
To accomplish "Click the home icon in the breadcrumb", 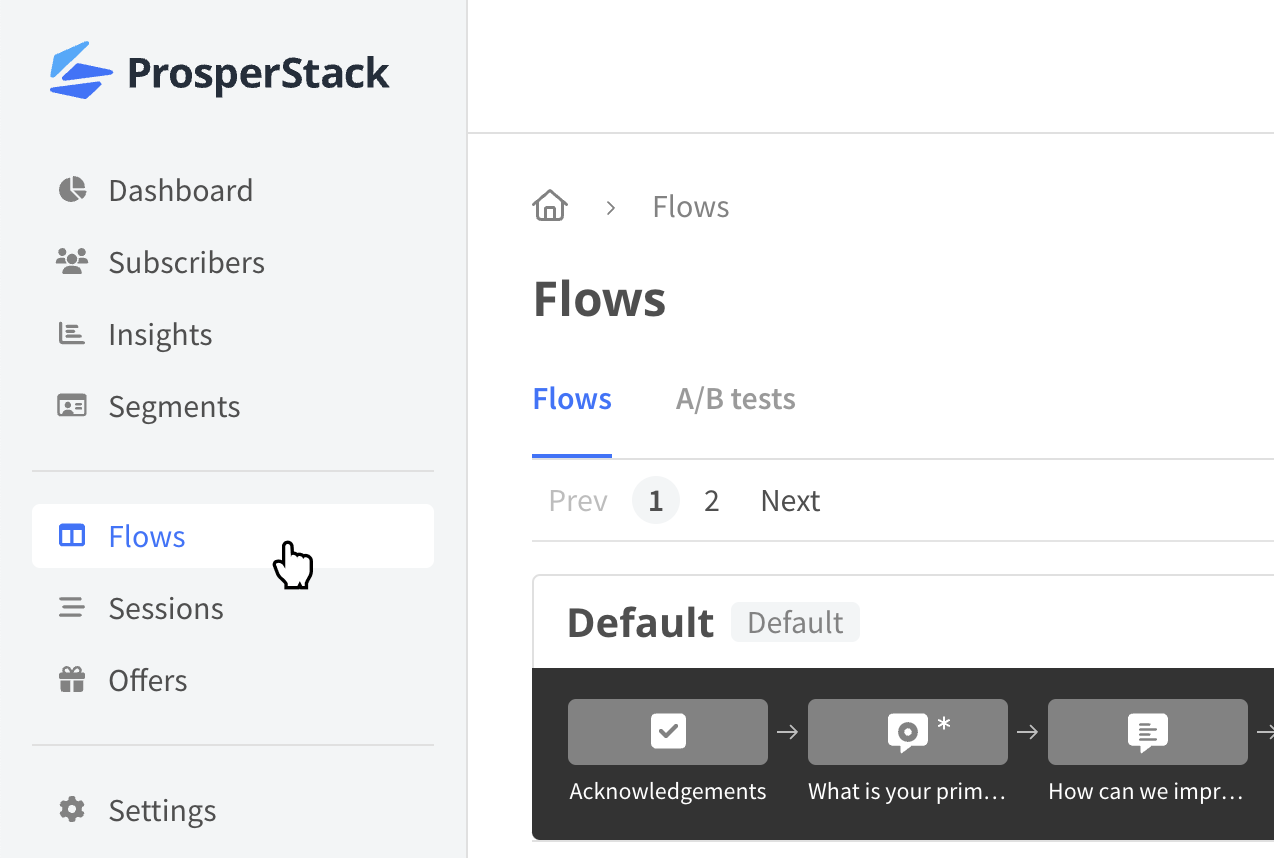I will [x=549, y=205].
